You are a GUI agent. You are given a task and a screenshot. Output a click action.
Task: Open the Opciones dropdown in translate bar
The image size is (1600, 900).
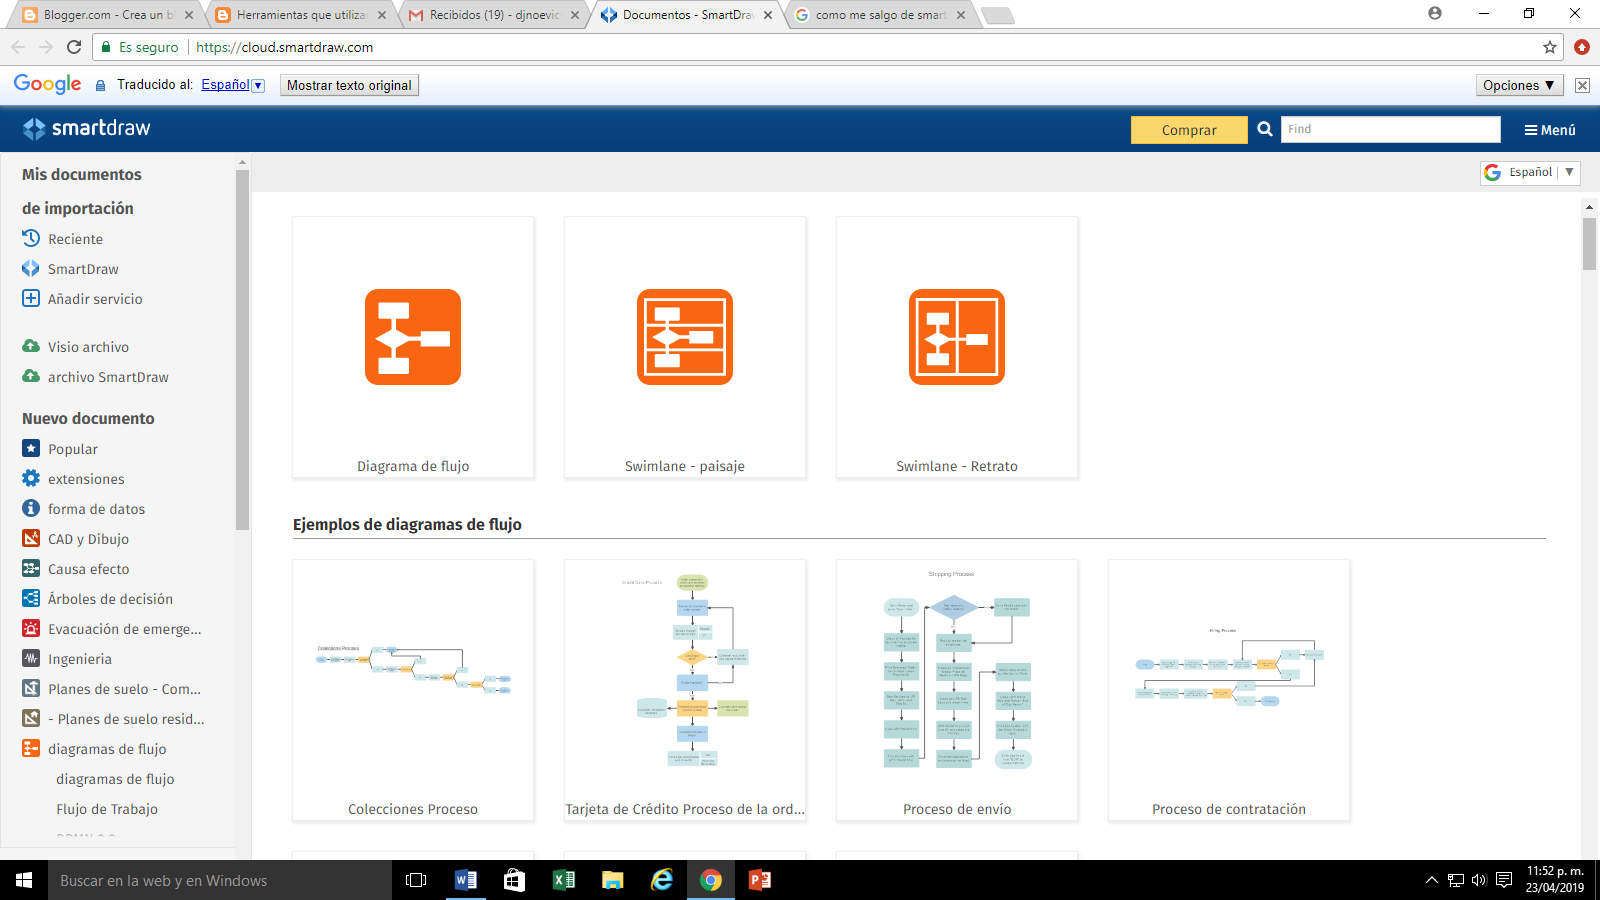(1518, 85)
